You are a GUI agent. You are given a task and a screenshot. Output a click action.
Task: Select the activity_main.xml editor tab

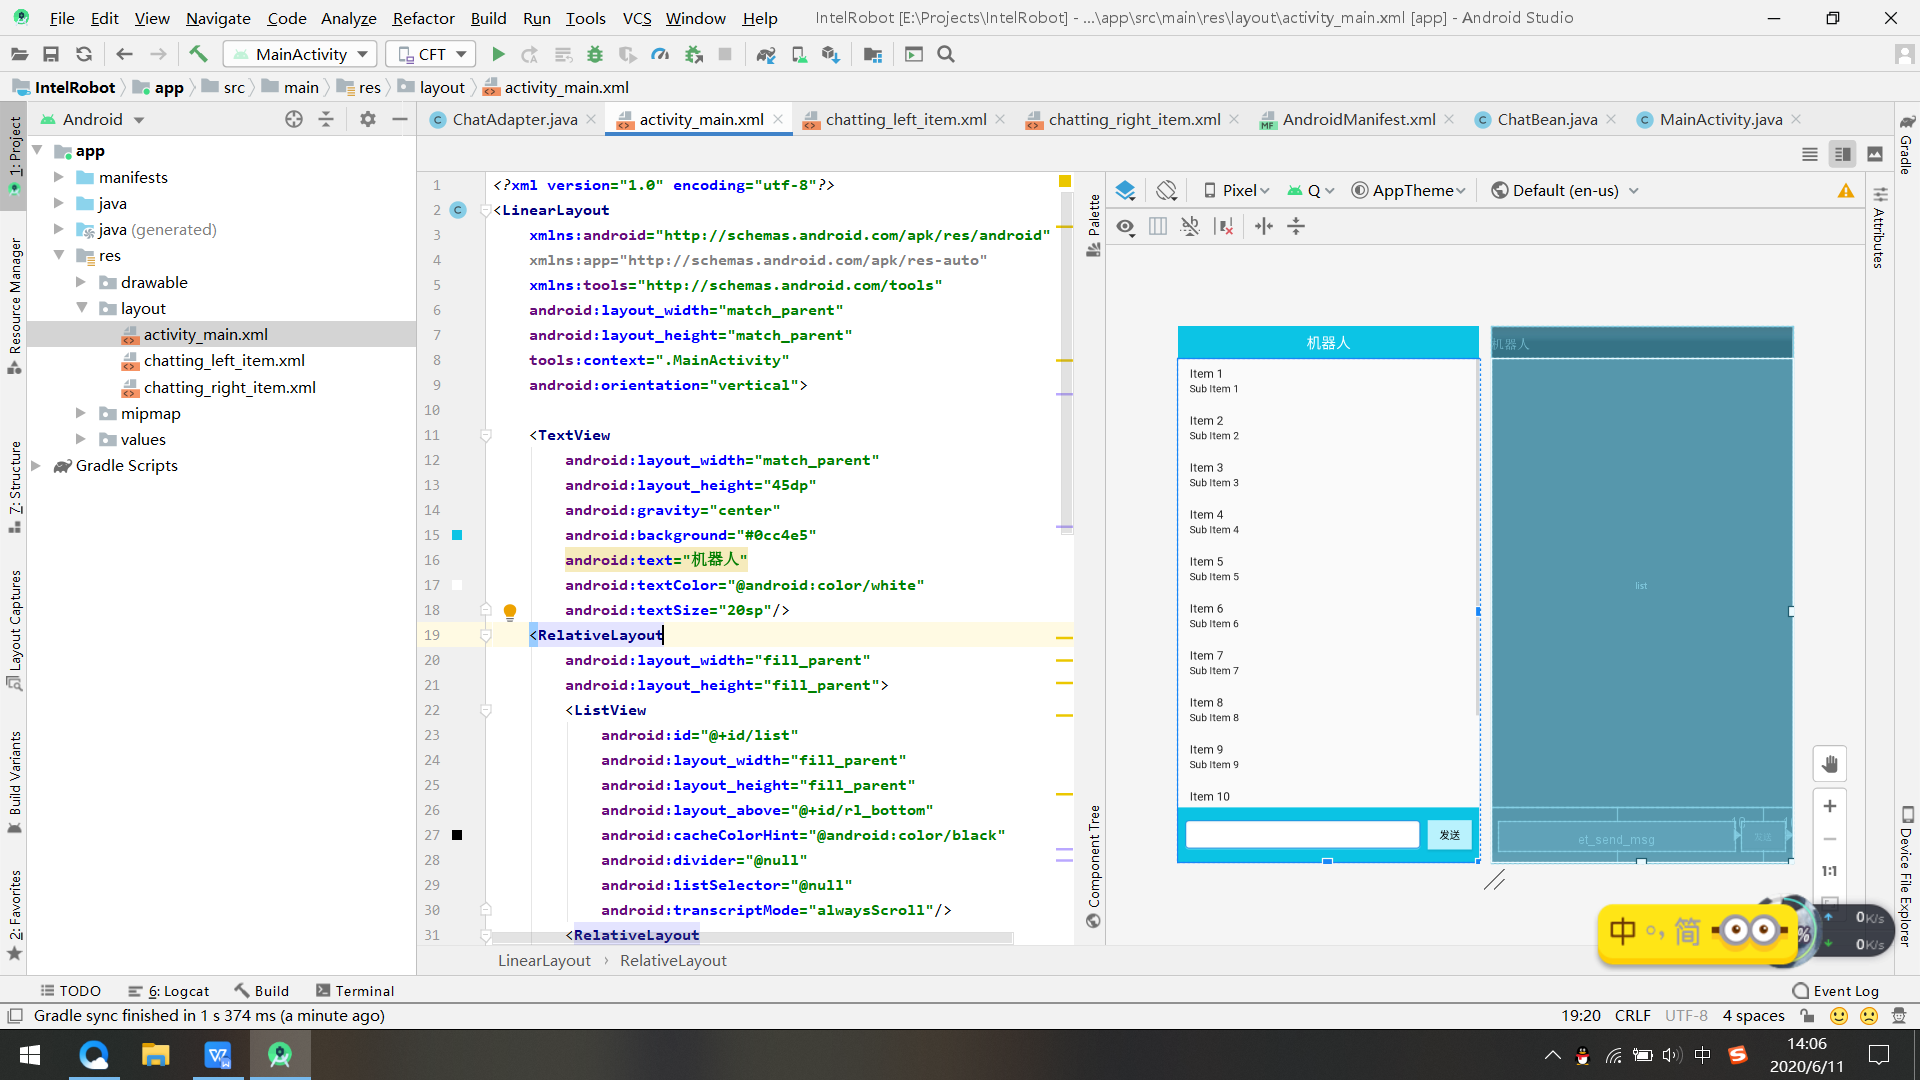point(700,119)
